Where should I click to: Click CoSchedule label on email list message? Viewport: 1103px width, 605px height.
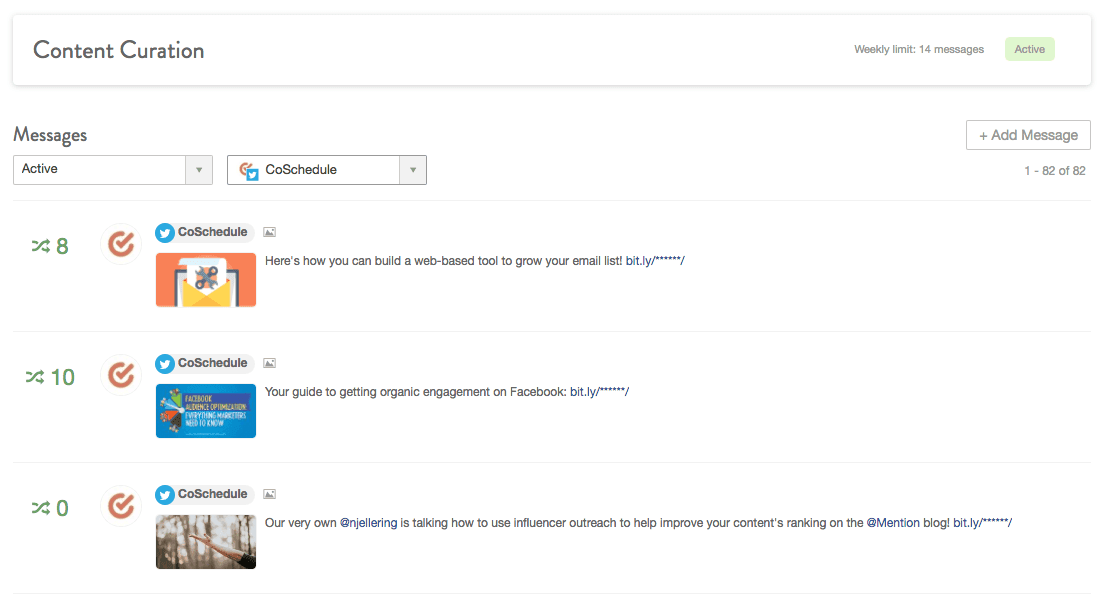(x=212, y=232)
